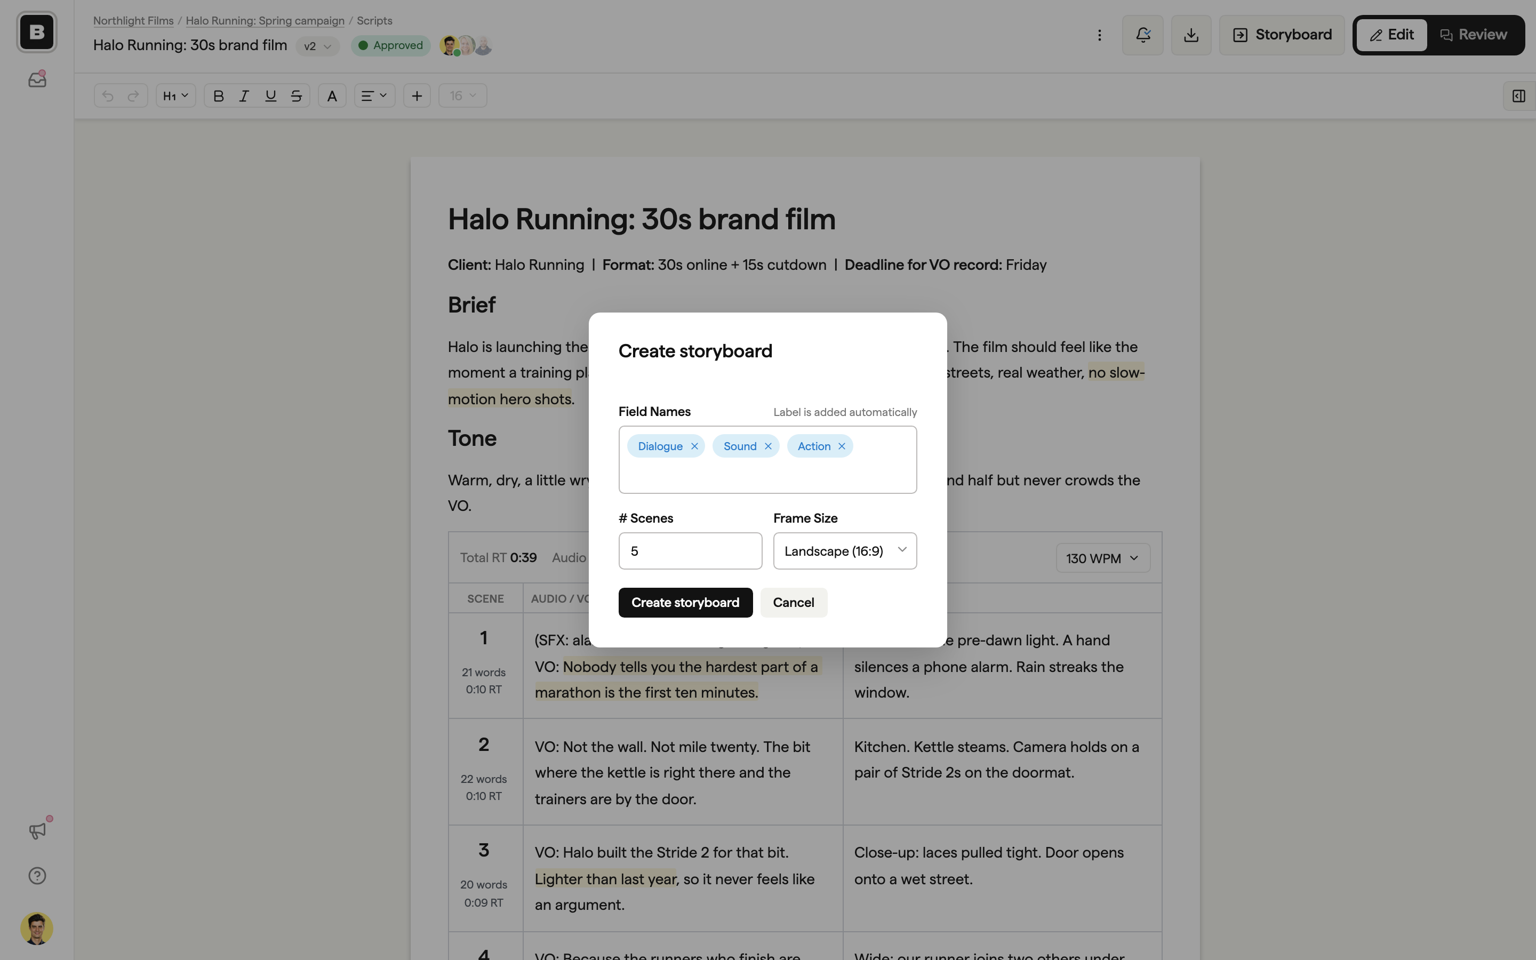This screenshot has width=1536, height=960.
Task: Click 'Close-up: laces pulled tight' cell
Action: (x=1001, y=878)
